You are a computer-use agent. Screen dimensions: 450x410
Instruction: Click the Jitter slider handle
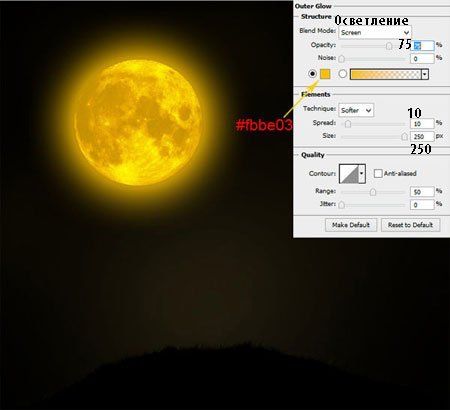point(341,205)
